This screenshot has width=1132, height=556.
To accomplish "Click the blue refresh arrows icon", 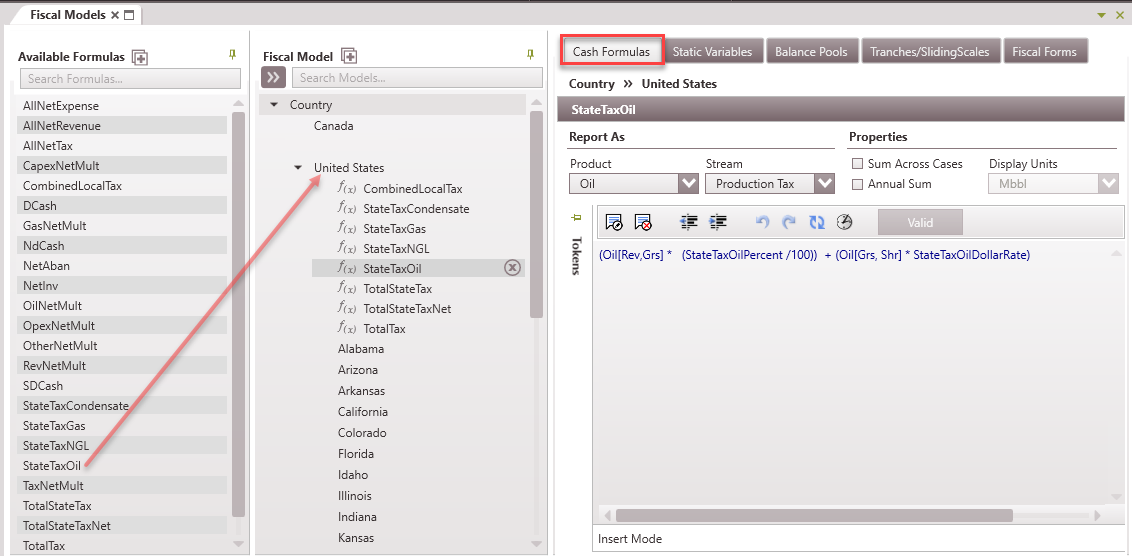I will point(816,222).
